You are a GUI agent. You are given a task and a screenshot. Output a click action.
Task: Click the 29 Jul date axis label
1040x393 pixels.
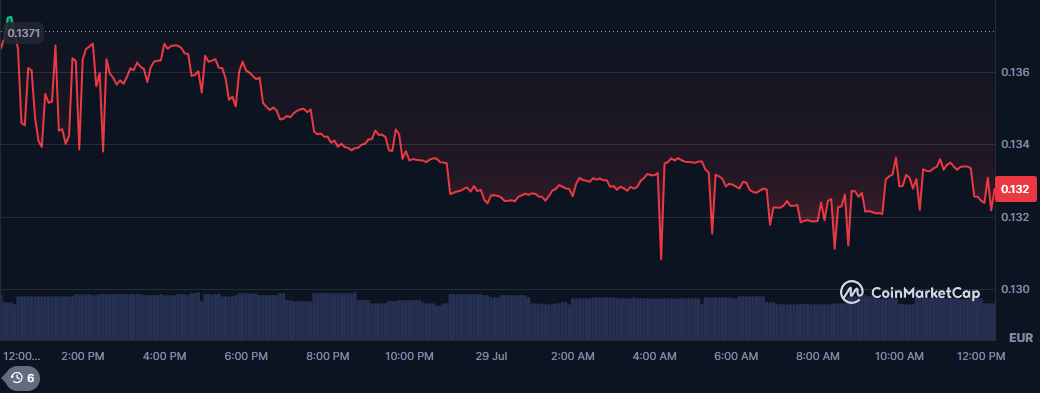point(491,357)
